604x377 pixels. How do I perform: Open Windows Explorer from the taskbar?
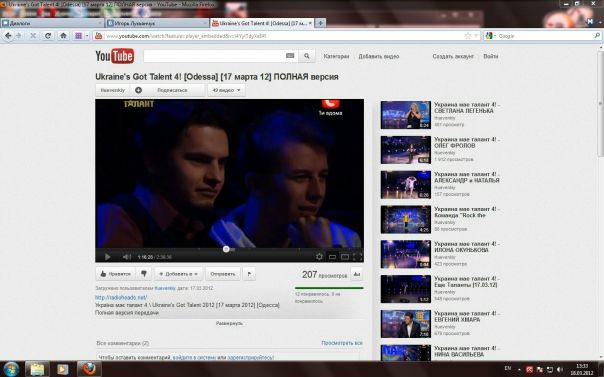[37, 369]
